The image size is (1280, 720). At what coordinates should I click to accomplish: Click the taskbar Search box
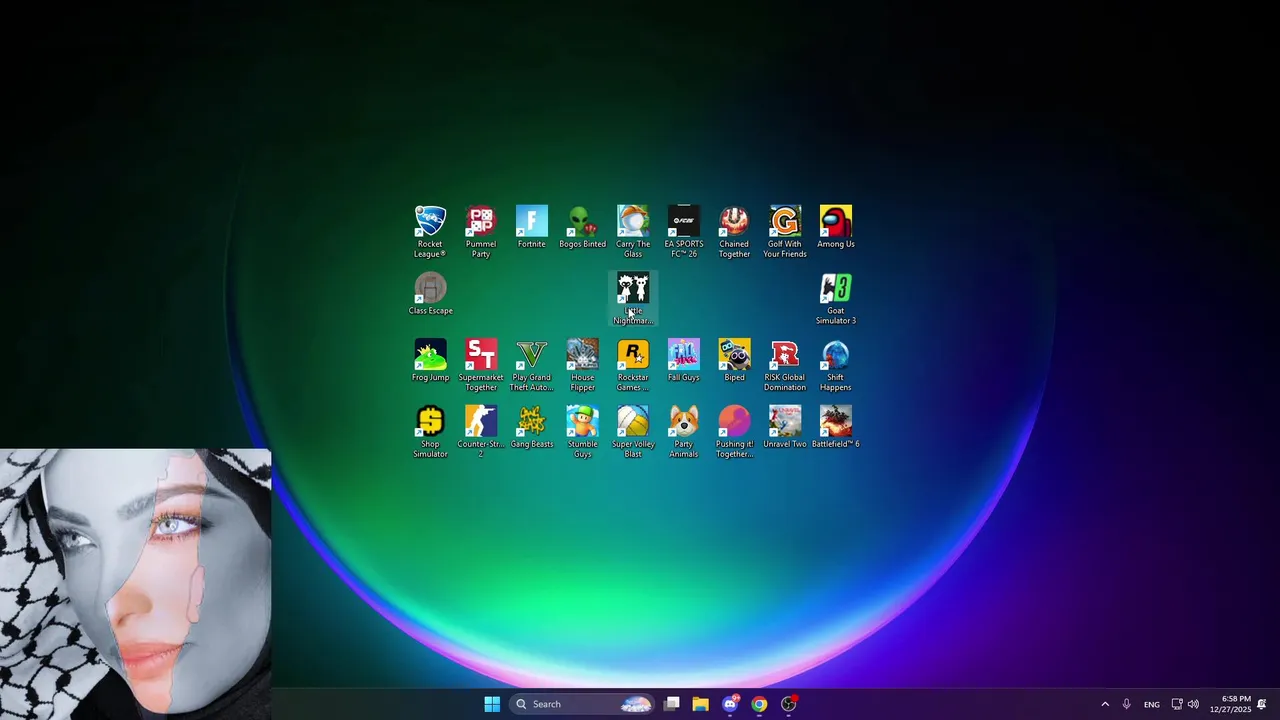click(583, 704)
